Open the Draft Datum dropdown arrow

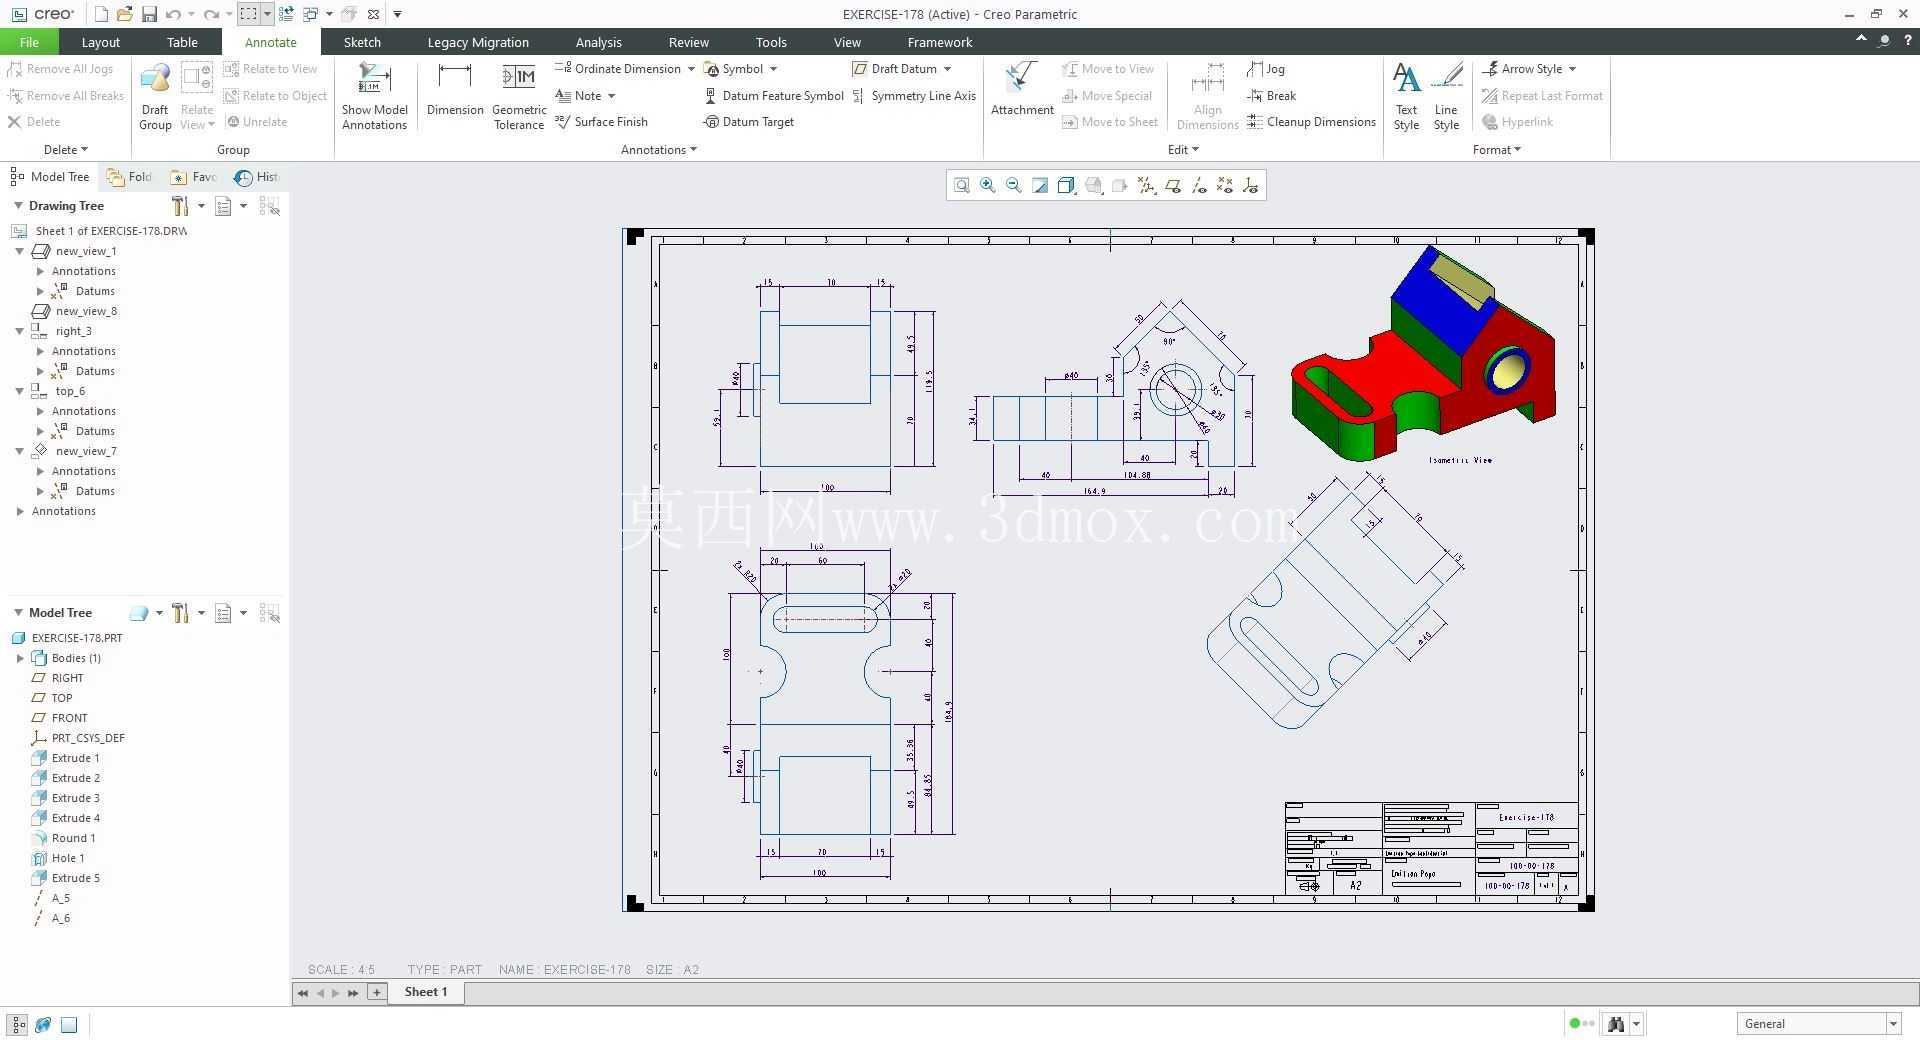coord(947,69)
